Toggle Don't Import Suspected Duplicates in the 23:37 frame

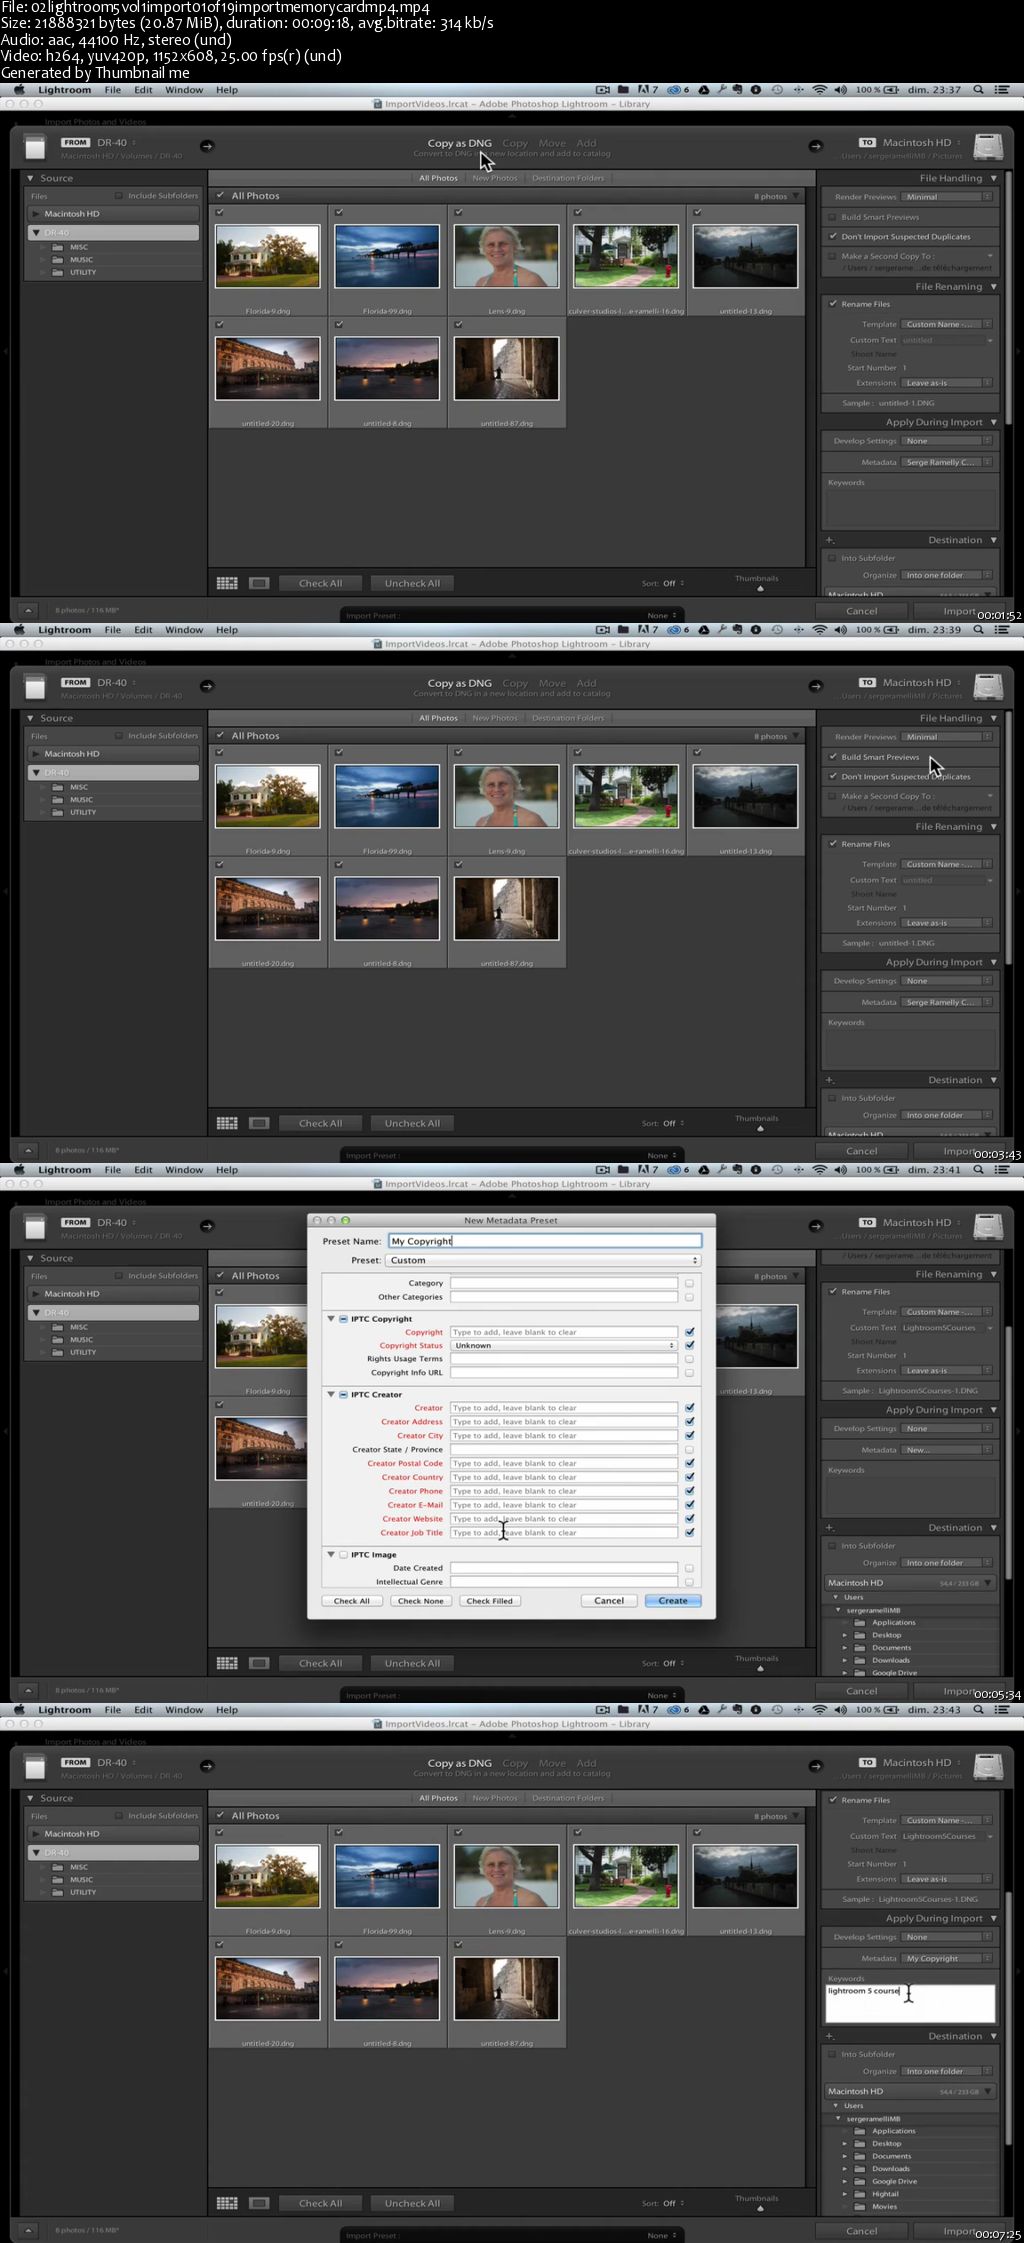[x=832, y=237]
